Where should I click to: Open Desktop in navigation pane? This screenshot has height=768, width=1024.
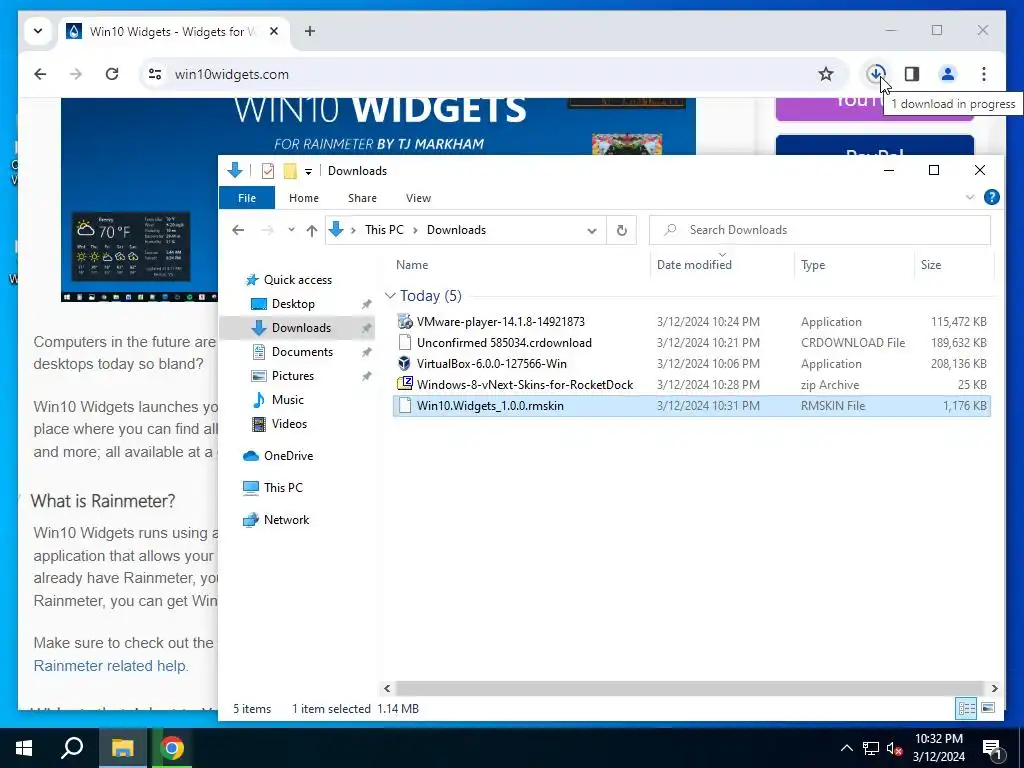[x=293, y=304]
